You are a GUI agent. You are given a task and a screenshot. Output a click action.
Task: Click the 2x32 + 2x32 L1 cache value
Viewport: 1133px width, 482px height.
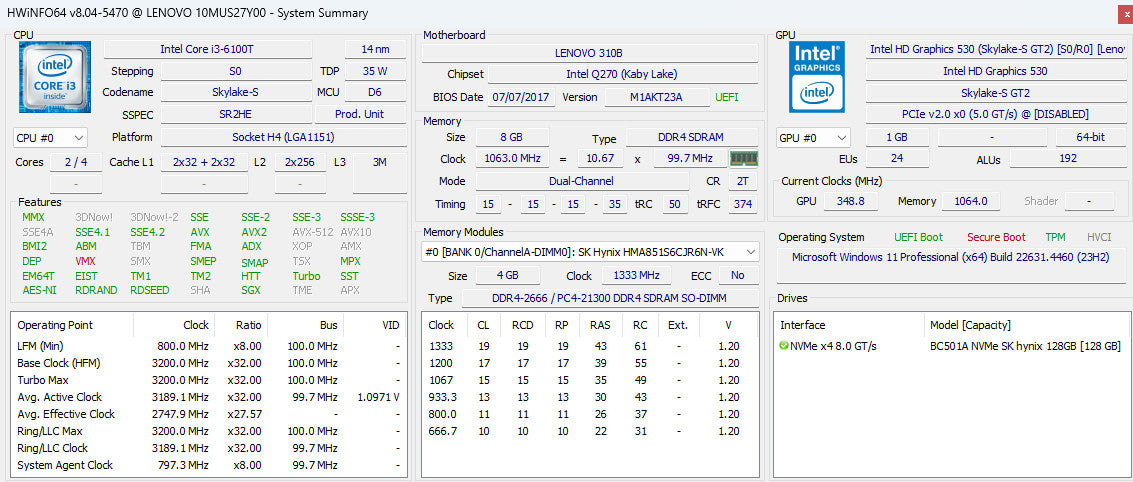[x=204, y=163]
